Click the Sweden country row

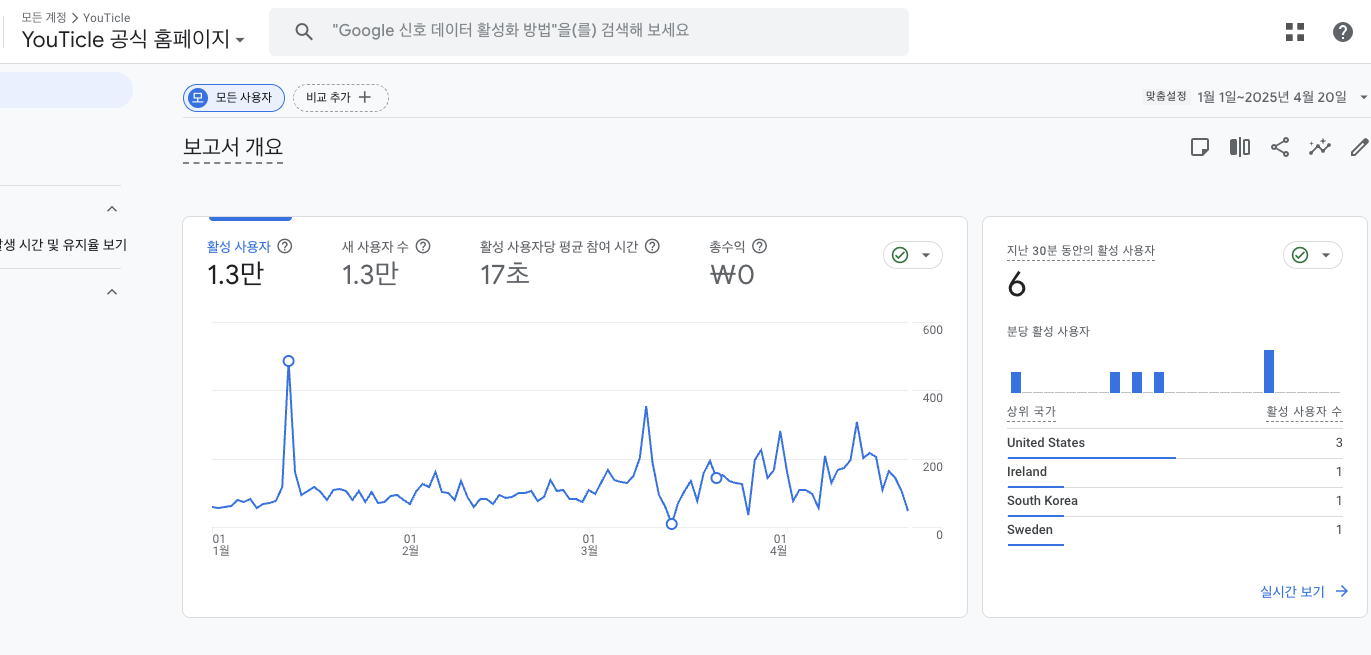[1175, 530]
